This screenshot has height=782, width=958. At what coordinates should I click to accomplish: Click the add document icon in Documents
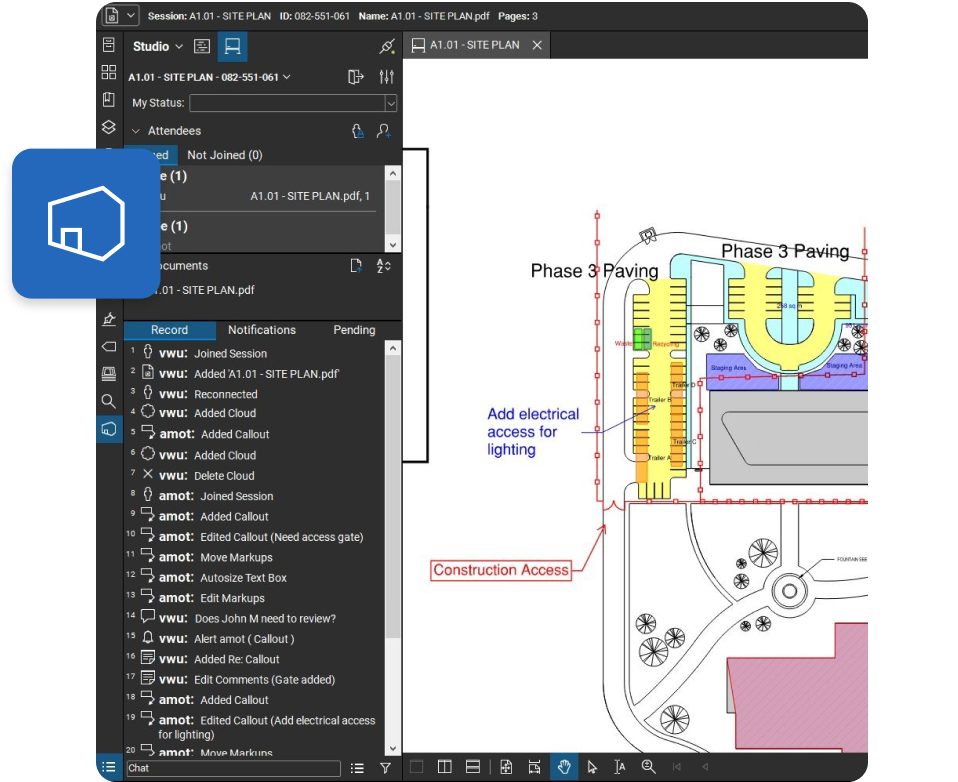pos(356,266)
